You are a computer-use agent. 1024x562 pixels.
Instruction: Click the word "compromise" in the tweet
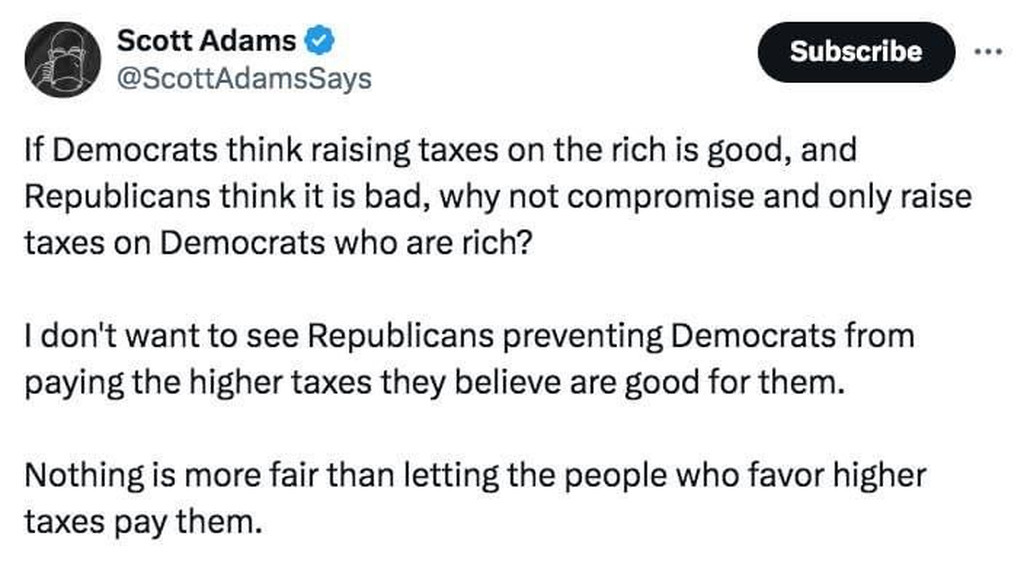pyautogui.click(x=653, y=197)
